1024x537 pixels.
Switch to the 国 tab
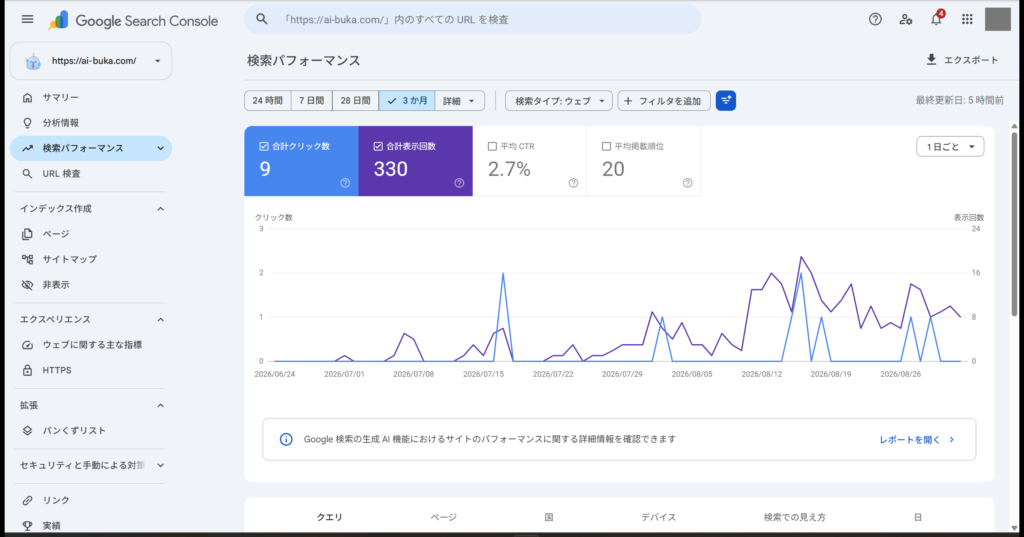point(549,517)
